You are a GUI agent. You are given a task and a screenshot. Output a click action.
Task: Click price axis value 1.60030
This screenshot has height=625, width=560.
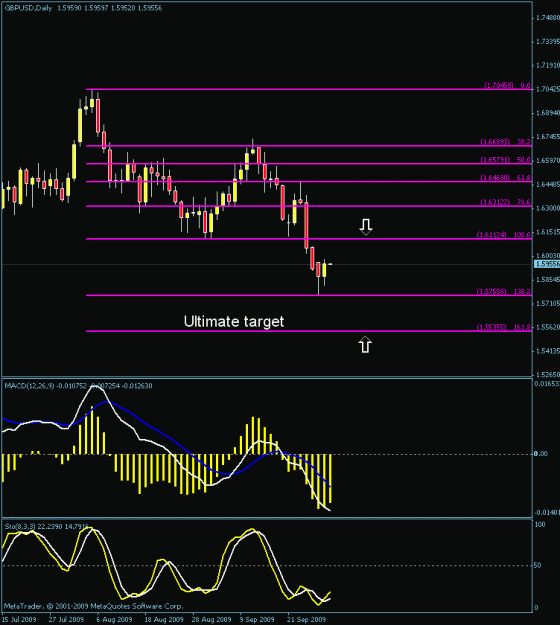[x=548, y=256]
